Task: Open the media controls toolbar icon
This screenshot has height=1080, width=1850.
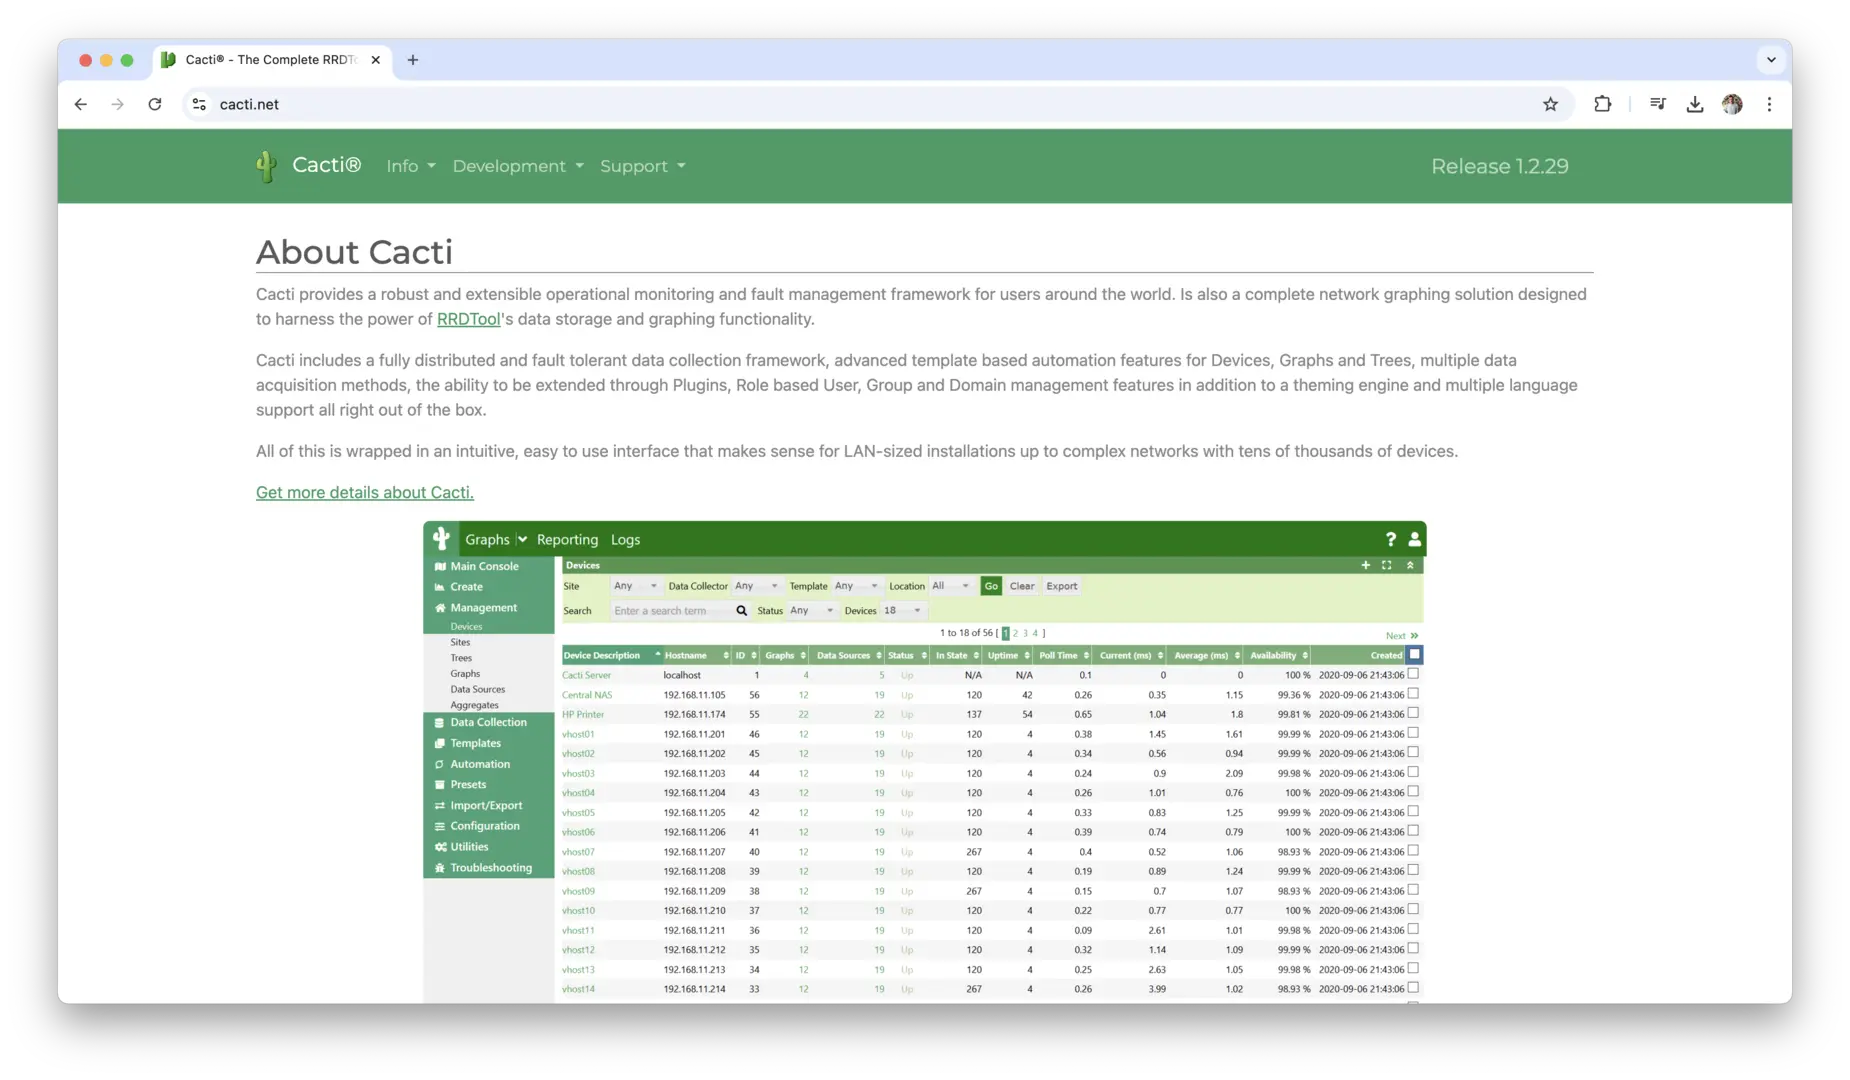Action: (1657, 104)
